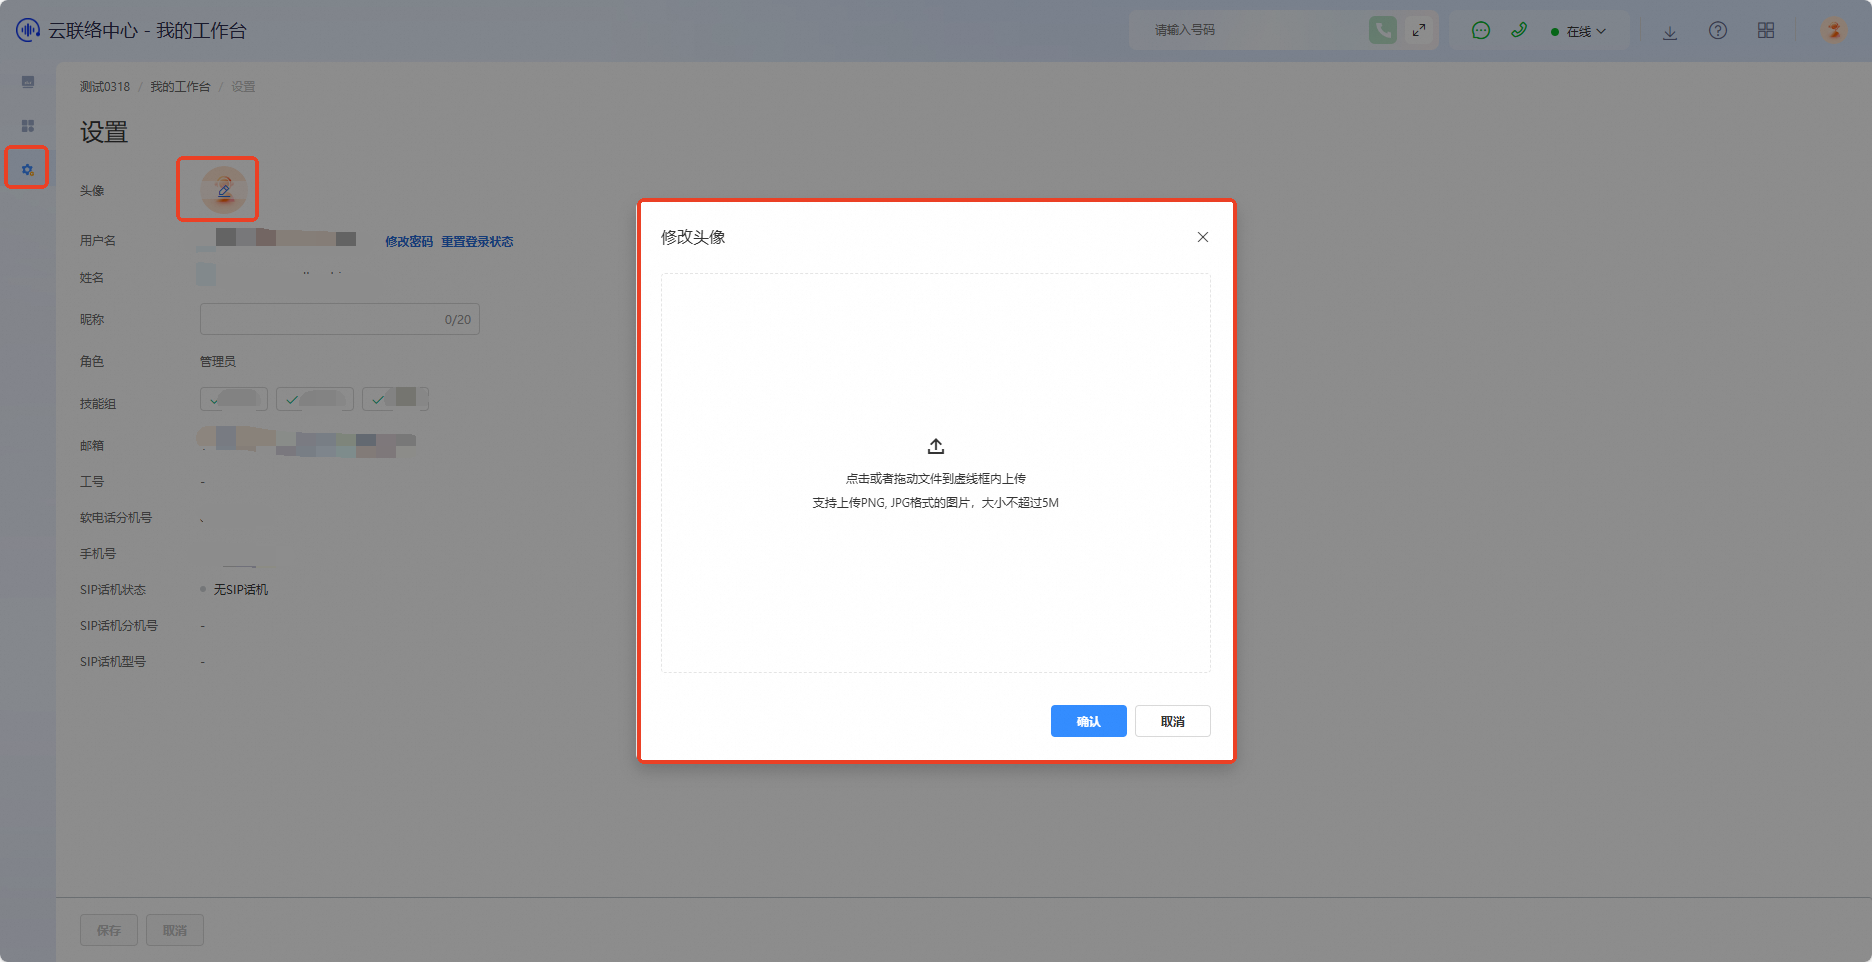Open the workbench icon in the left sidebar

click(x=28, y=82)
